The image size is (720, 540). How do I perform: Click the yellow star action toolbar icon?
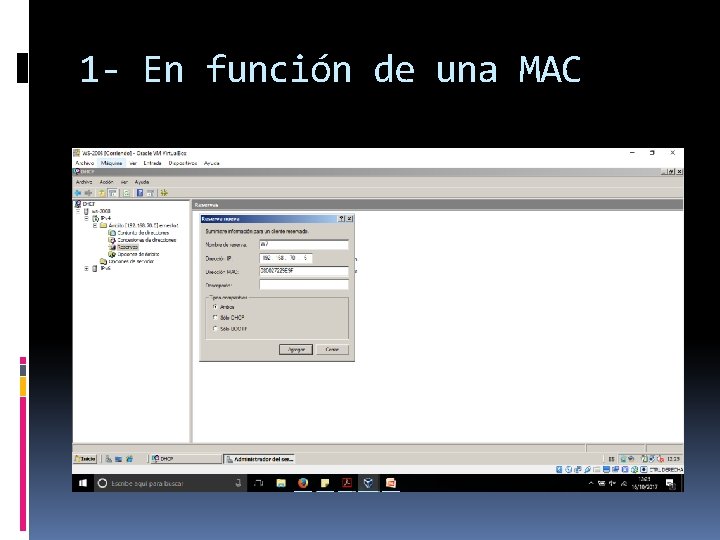point(164,193)
